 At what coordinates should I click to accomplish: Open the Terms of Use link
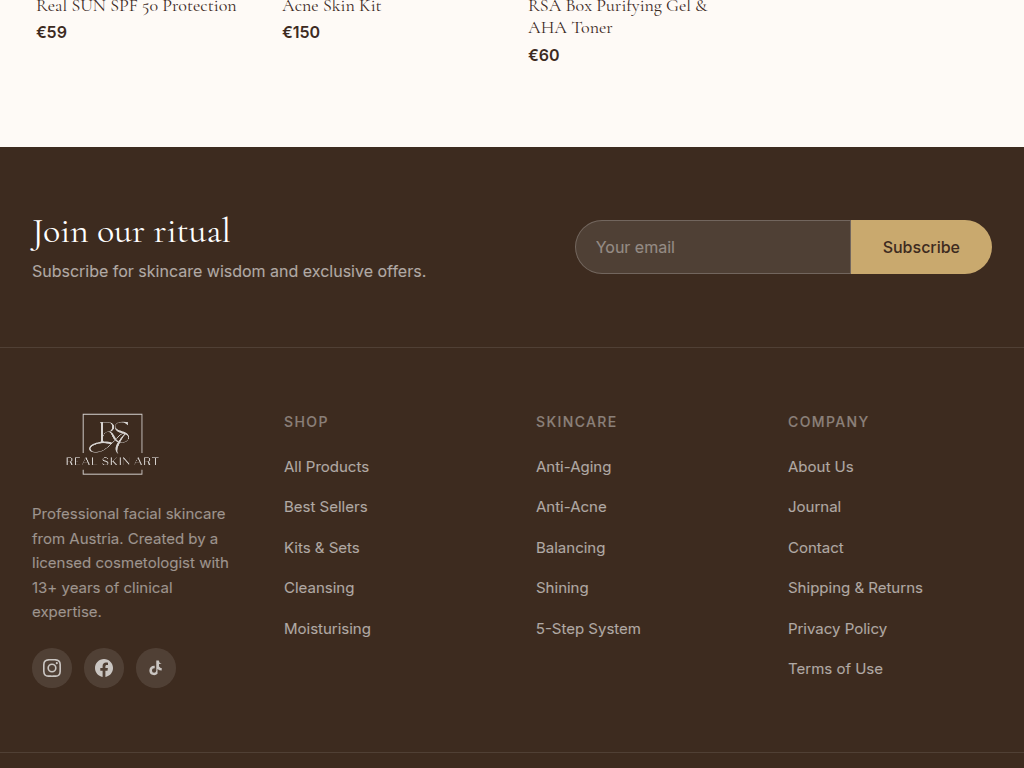coord(835,669)
